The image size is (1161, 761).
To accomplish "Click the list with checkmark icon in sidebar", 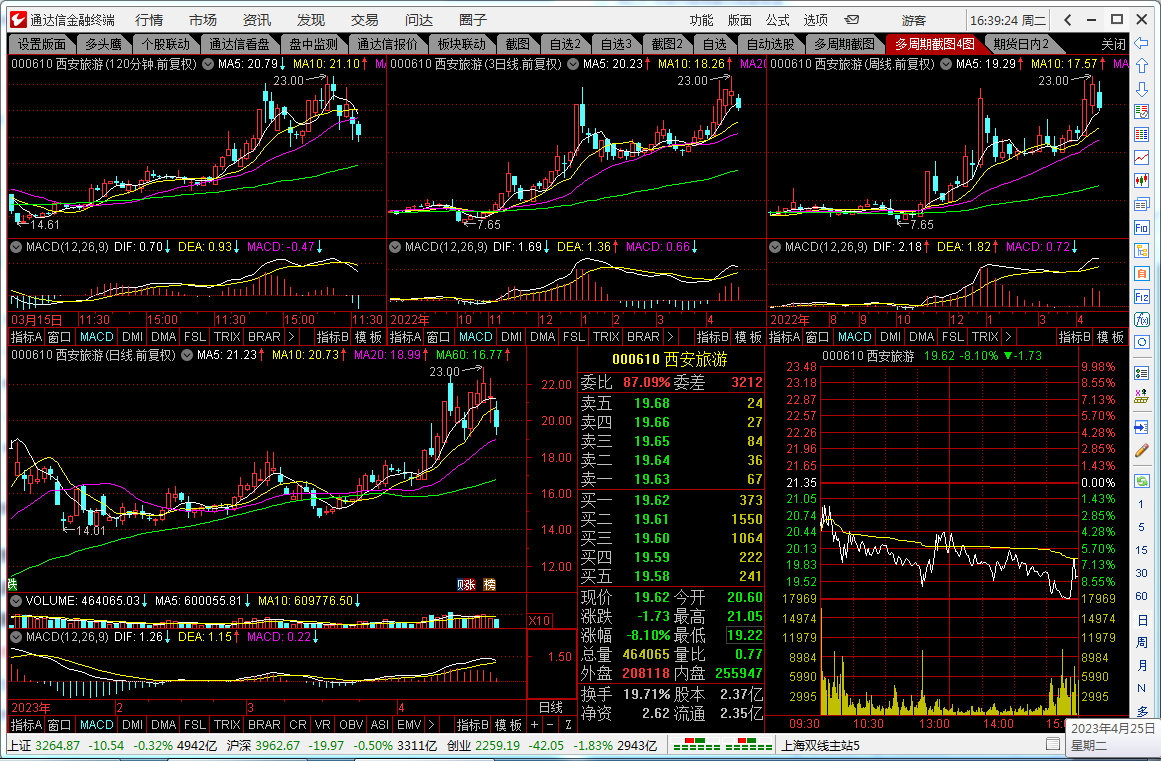I will [x=1142, y=374].
